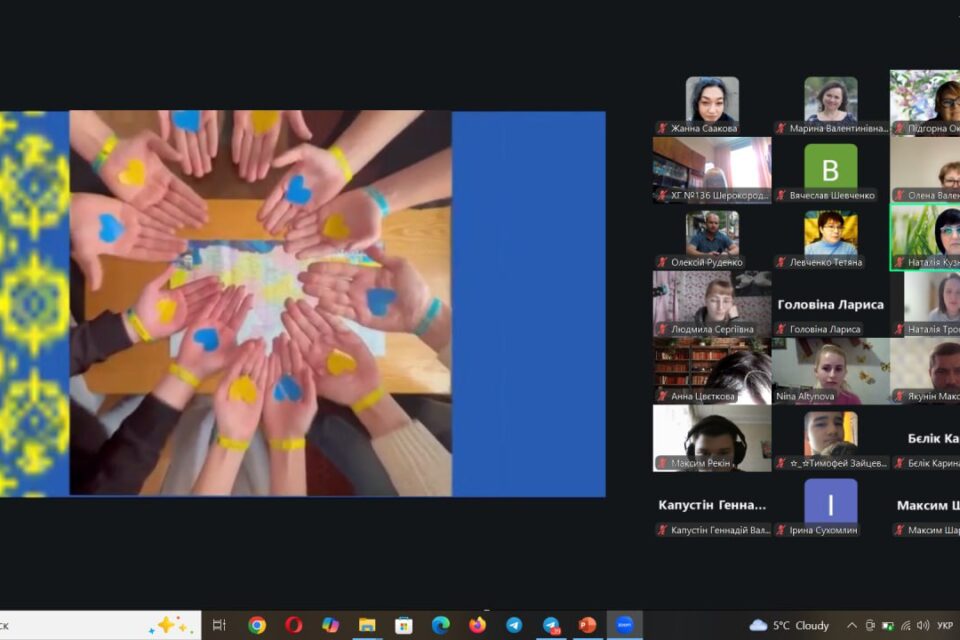Launch Microsoft Edge from the taskbar
The width and height of the screenshot is (960, 640).
pos(440,625)
